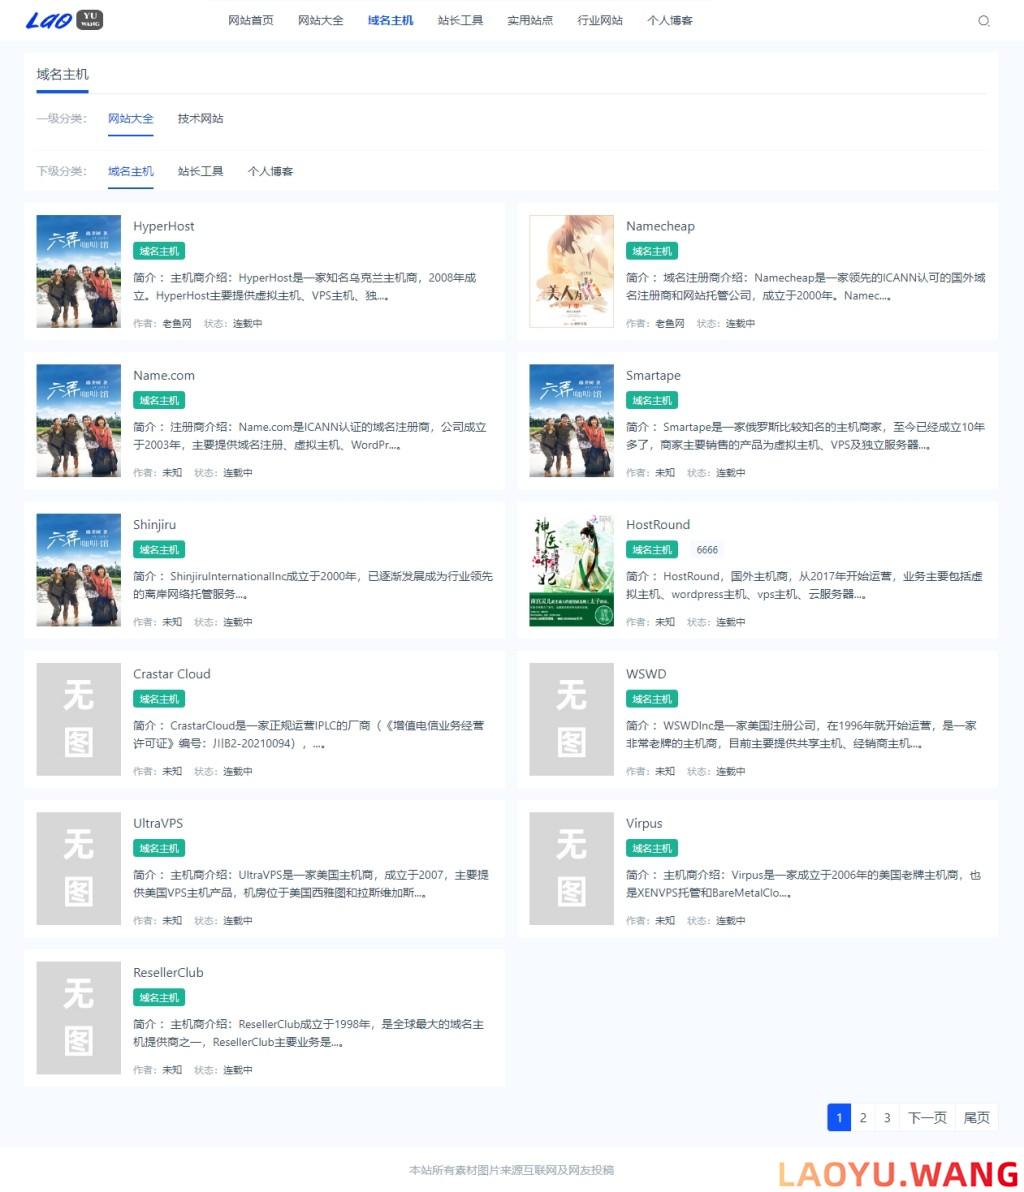Open the HostRound title link

(658, 525)
